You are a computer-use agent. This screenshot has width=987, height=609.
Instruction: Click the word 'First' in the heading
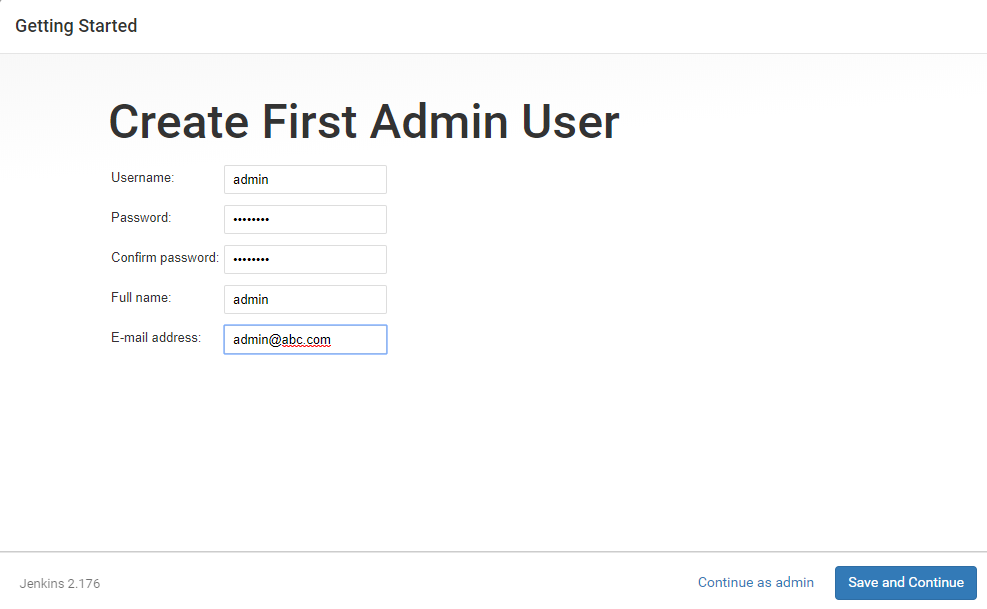pos(310,122)
